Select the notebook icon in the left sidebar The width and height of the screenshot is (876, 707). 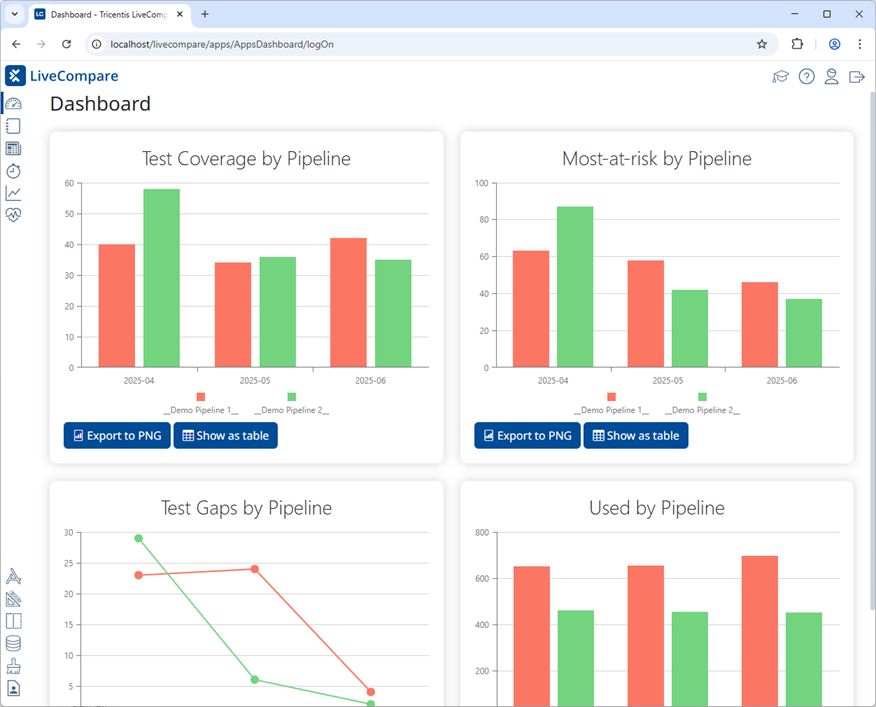point(13,125)
